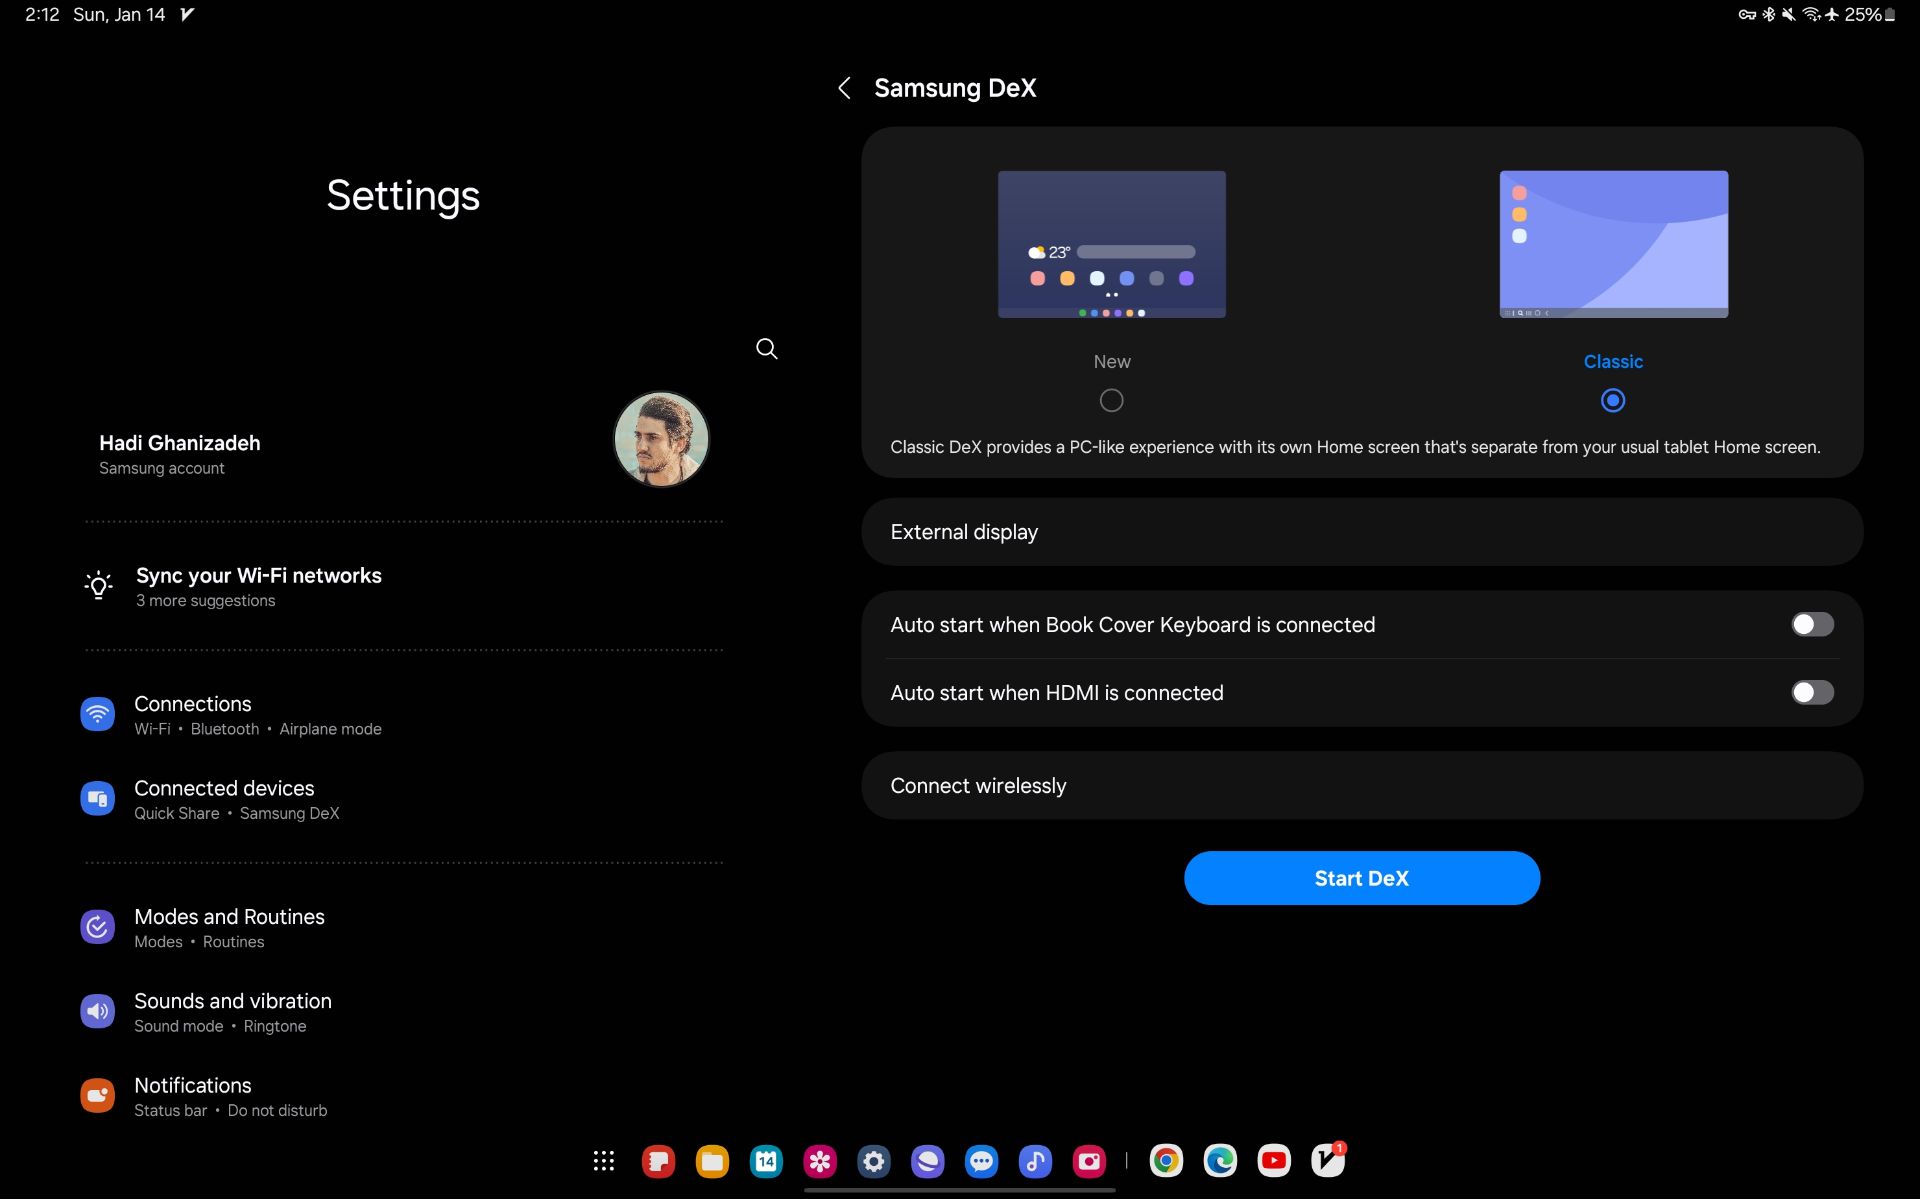Open My Files from the taskbar
The image size is (1920, 1199).
point(712,1160)
